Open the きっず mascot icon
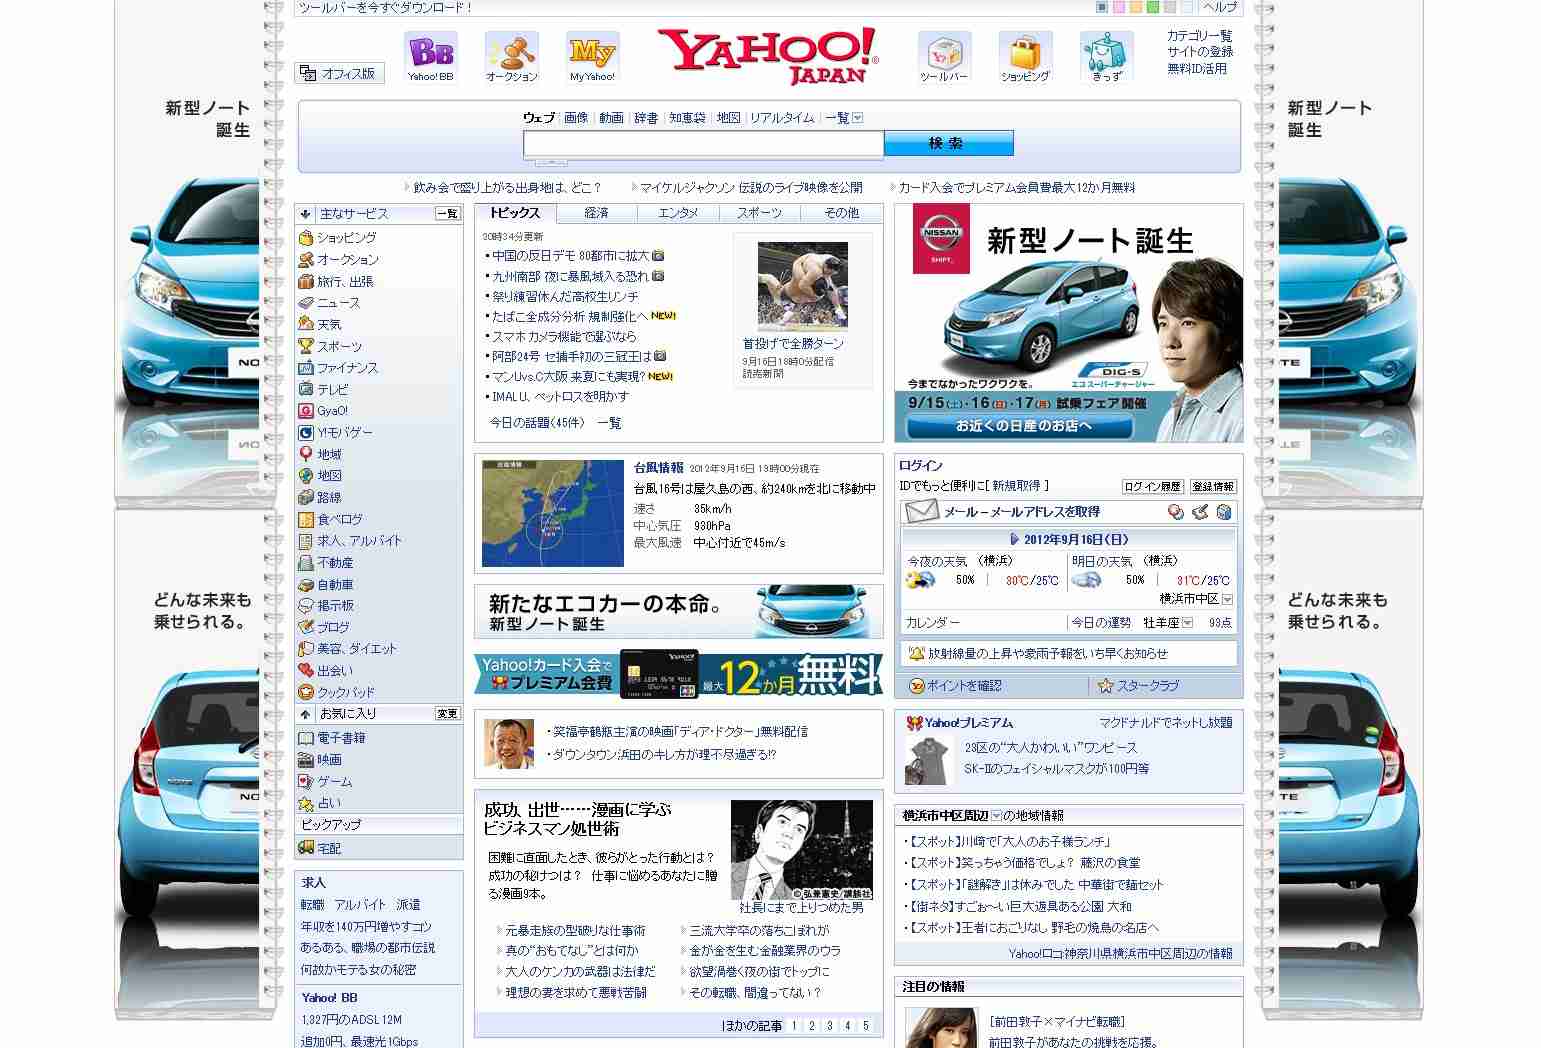 1106,57
